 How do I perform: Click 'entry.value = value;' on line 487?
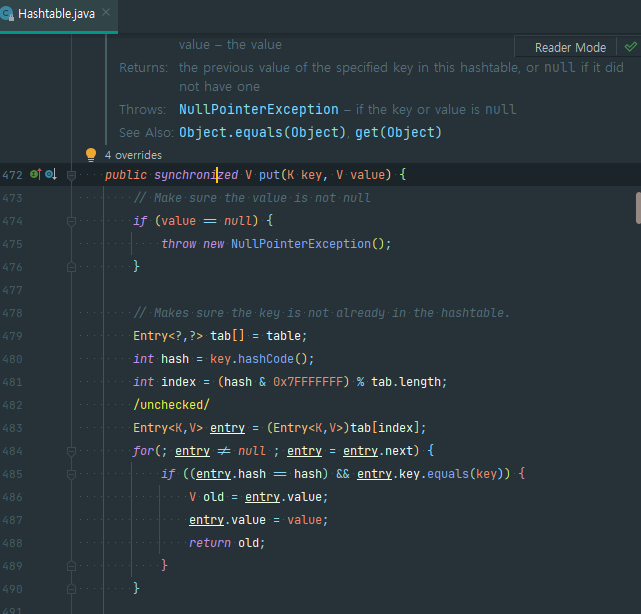tap(258, 520)
